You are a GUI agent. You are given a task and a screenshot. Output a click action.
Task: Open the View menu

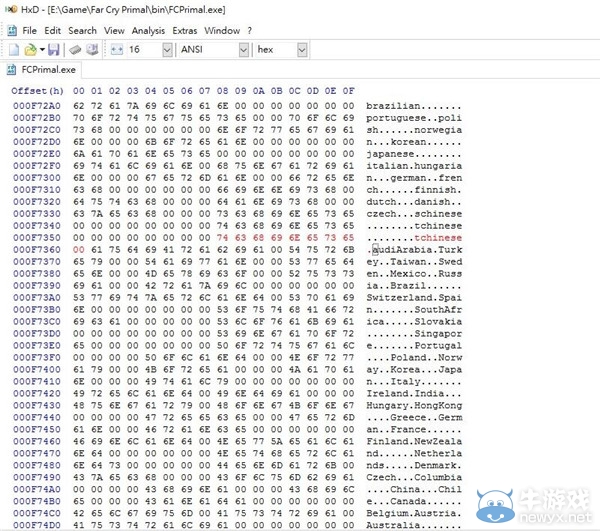pyautogui.click(x=114, y=31)
